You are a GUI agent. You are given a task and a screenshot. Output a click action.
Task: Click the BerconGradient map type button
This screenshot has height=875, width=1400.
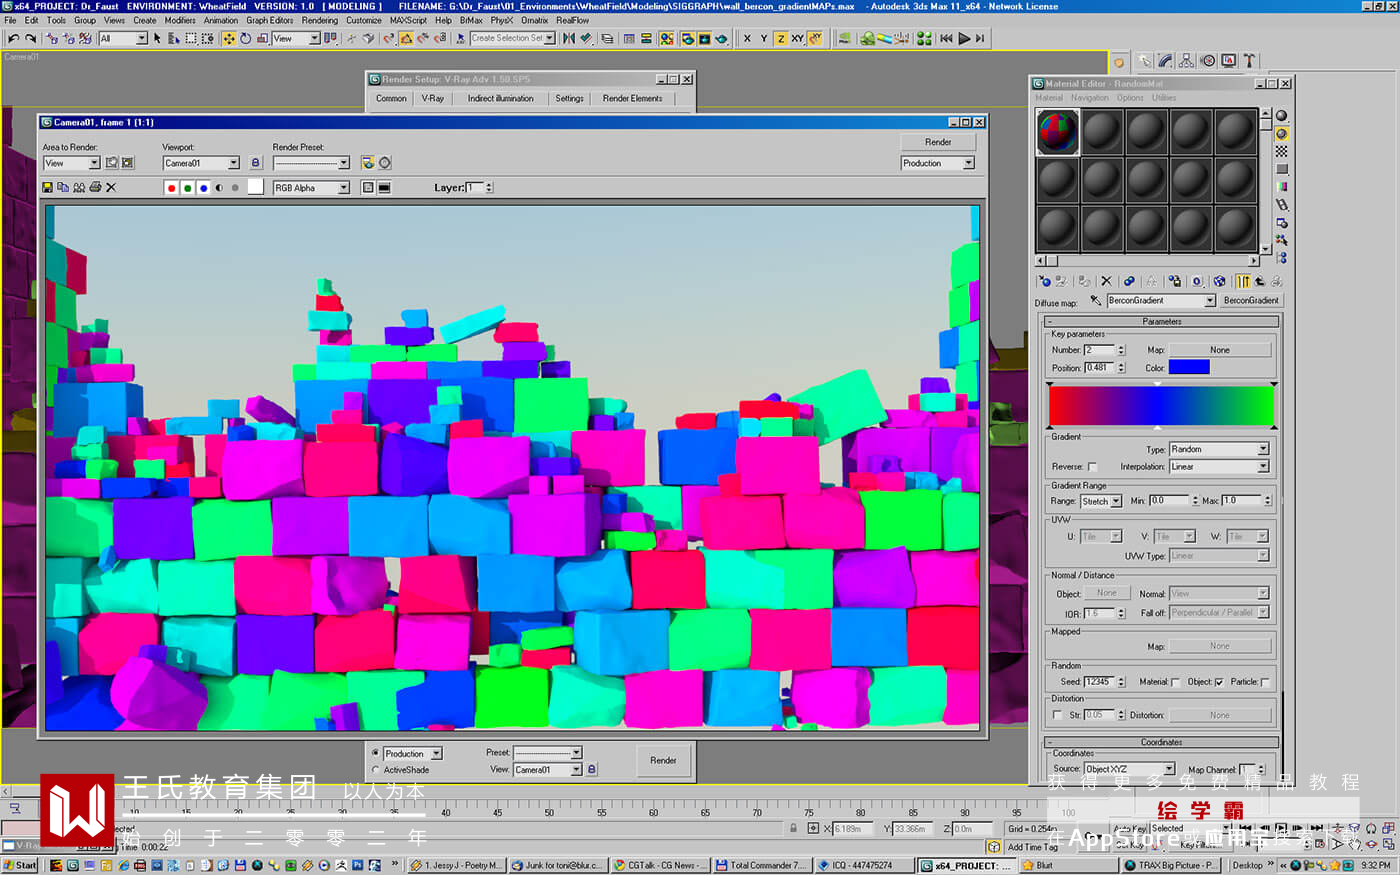click(x=1250, y=300)
